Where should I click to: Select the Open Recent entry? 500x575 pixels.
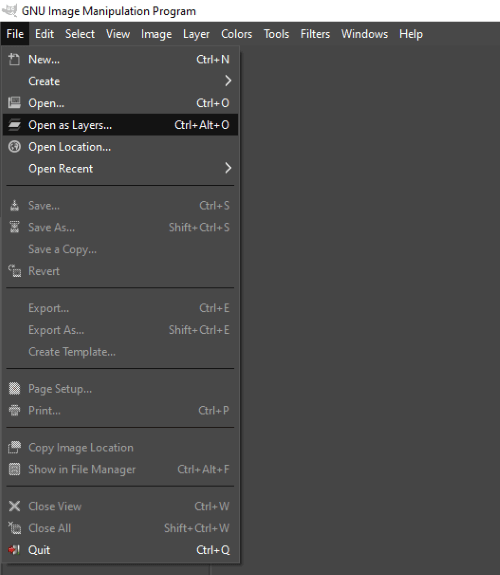(120, 169)
